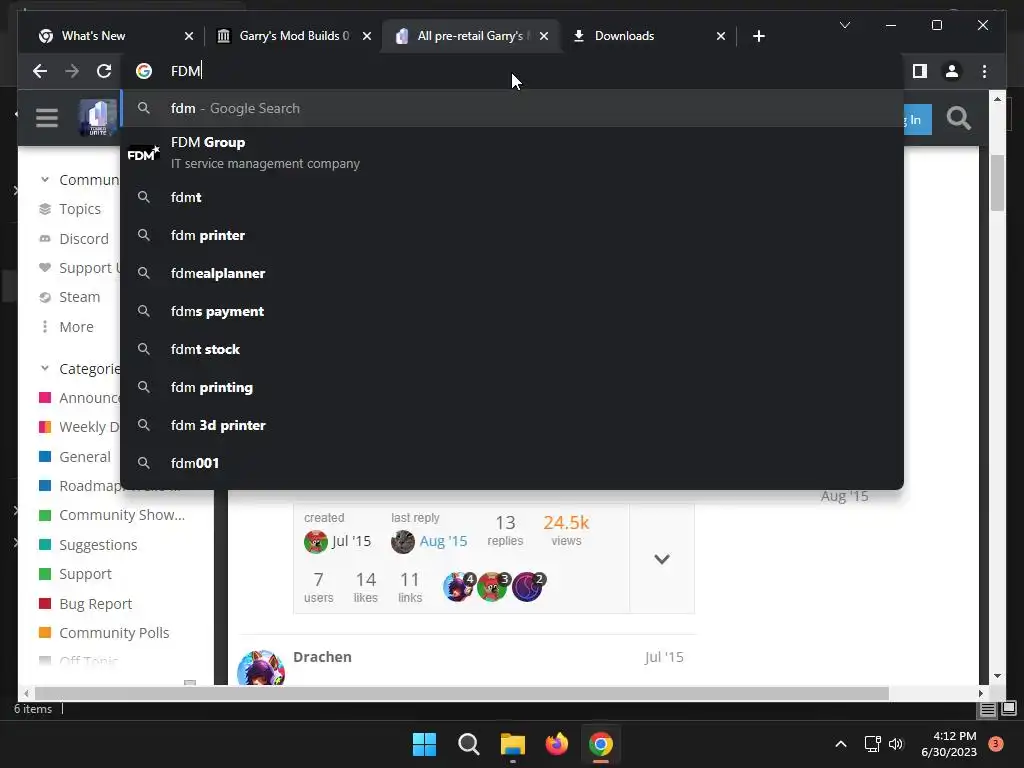
Task: Click the browser forward arrow
Action: tap(72, 71)
